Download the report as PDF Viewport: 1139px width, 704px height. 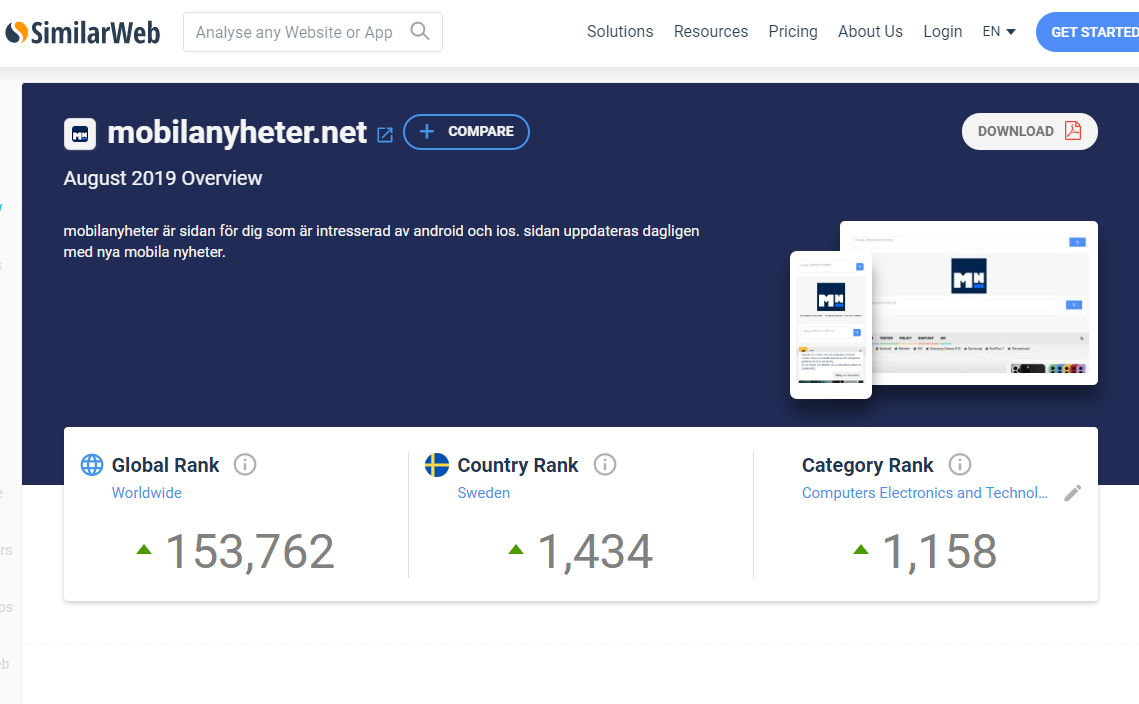coord(1029,132)
